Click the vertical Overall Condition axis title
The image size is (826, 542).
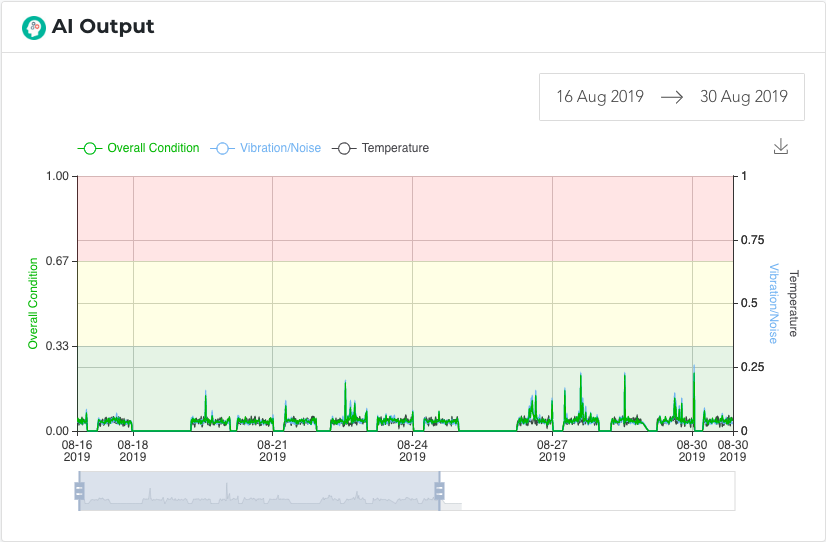33,303
